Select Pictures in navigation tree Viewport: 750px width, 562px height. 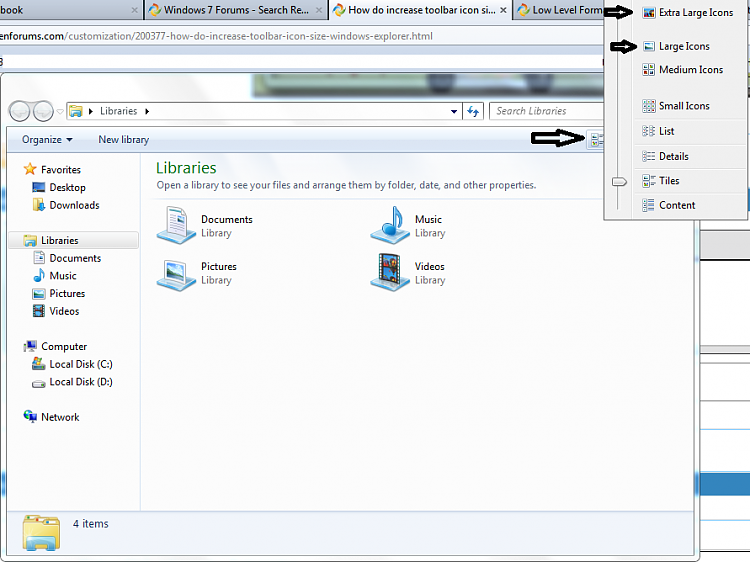pyautogui.click(x=67, y=294)
